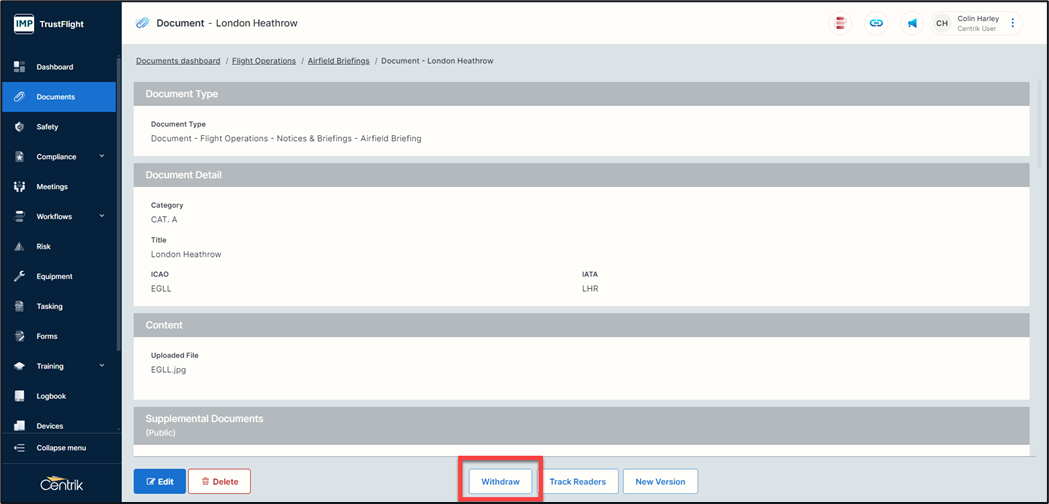Click the Equipment wrench icon
The width and height of the screenshot is (1049, 504).
19,276
